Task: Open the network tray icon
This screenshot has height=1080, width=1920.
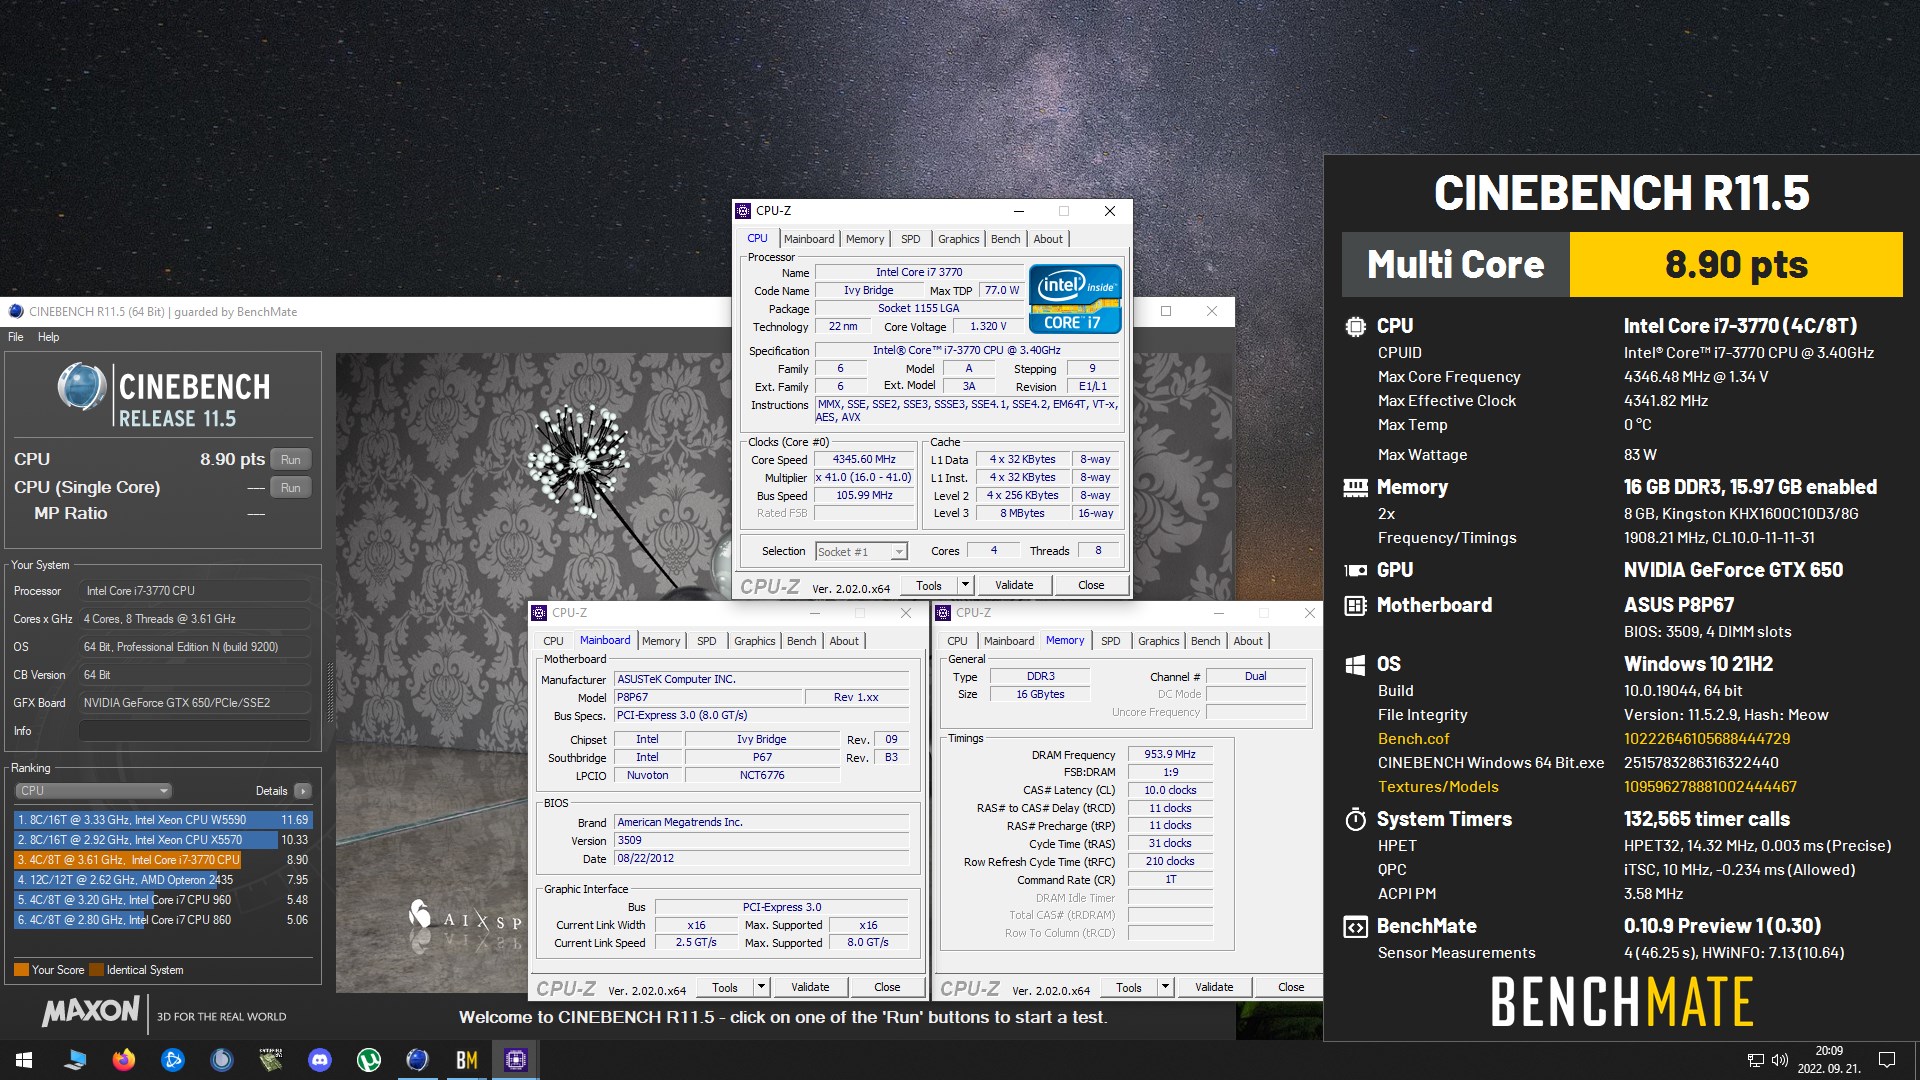Action: pos(1755,1060)
